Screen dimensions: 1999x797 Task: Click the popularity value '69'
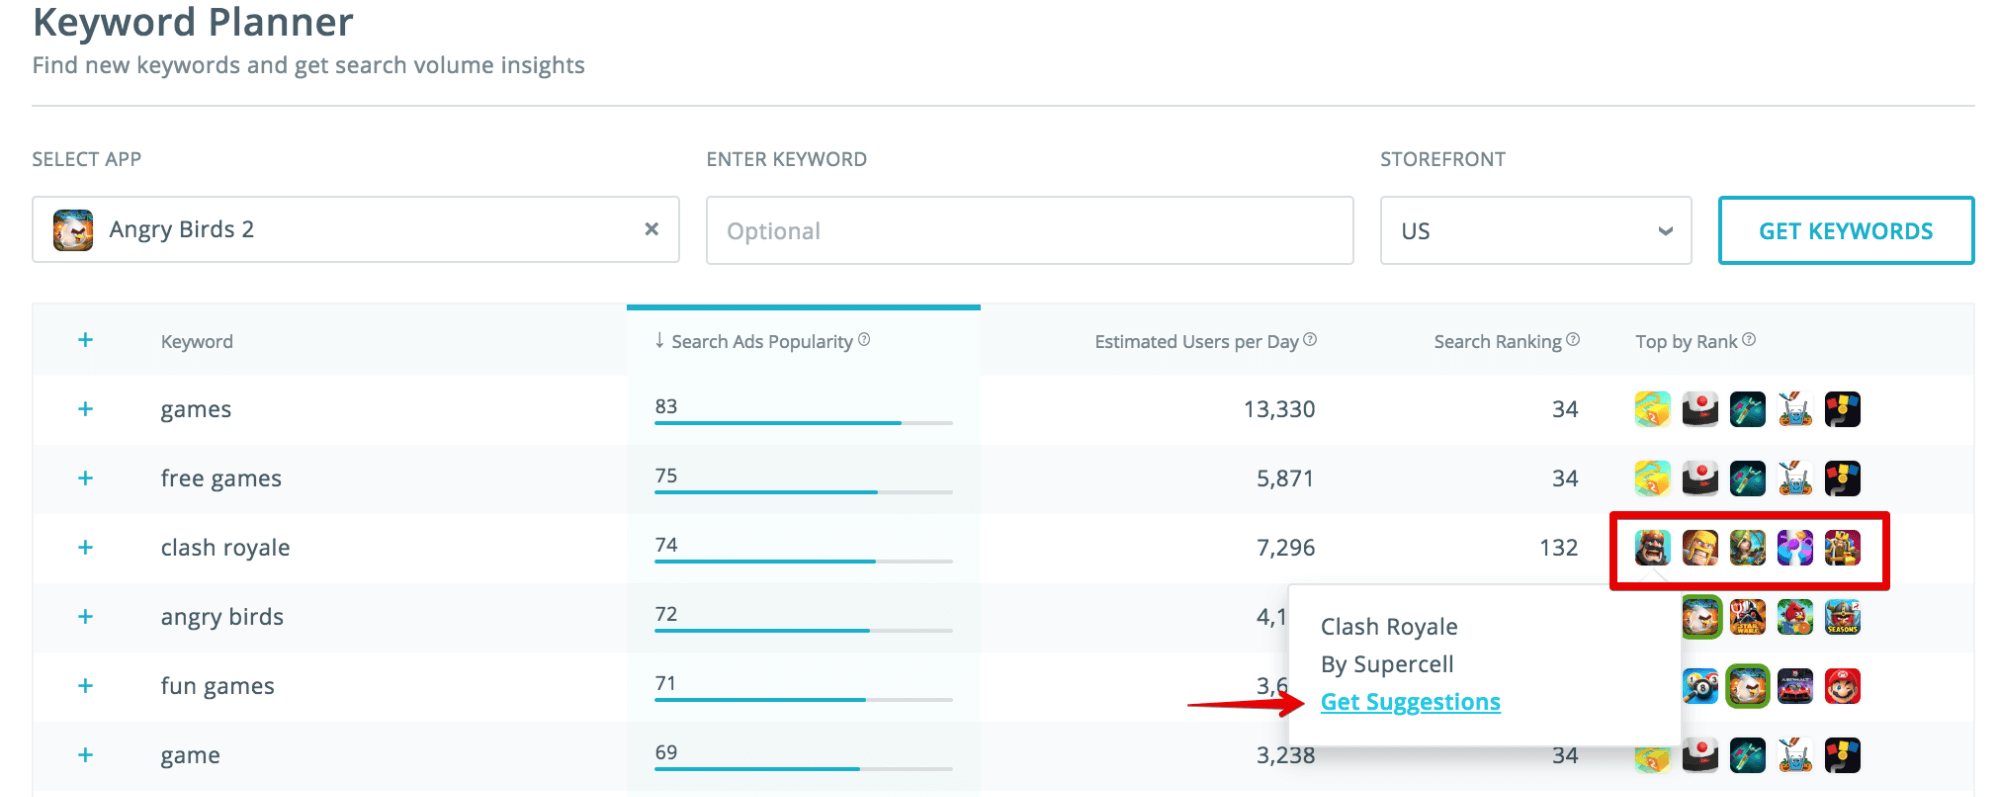pyautogui.click(x=666, y=752)
